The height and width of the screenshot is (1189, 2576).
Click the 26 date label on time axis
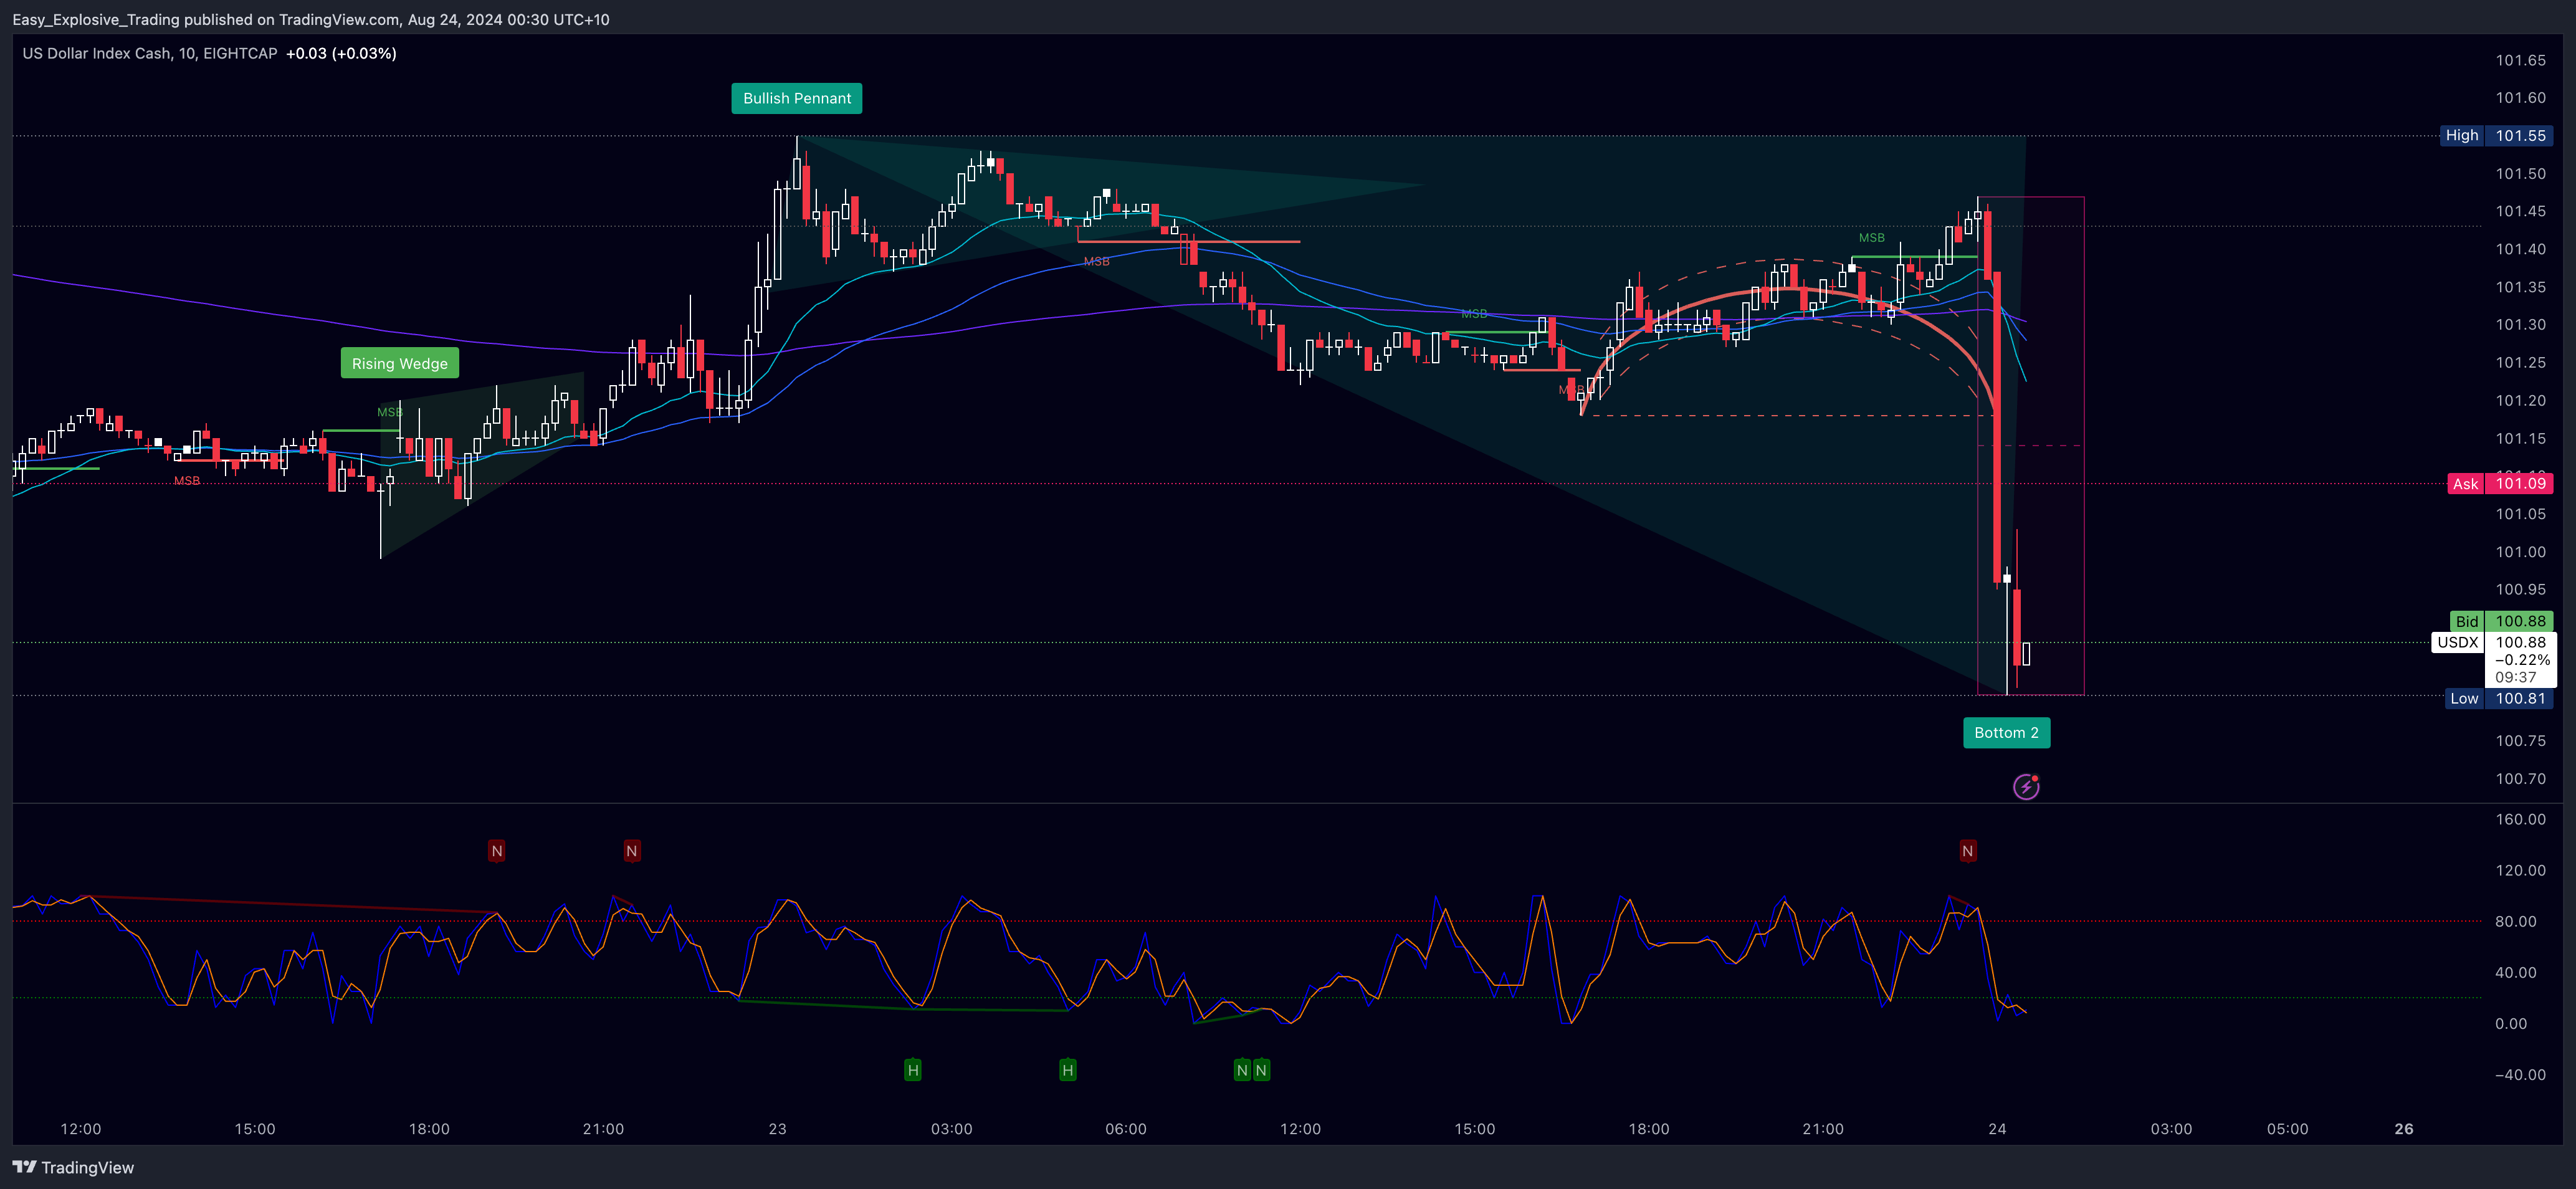click(x=2404, y=1128)
